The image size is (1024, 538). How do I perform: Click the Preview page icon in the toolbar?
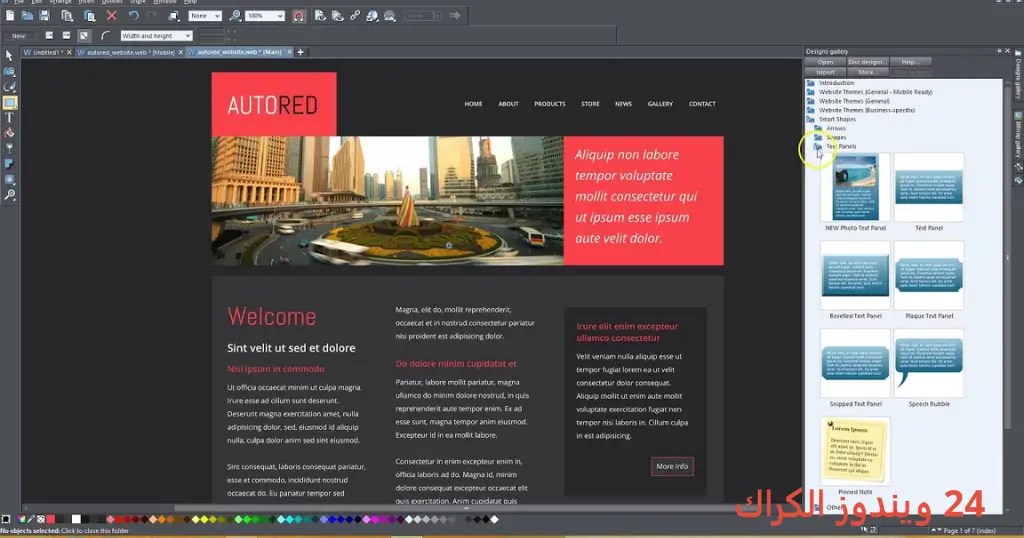point(320,16)
